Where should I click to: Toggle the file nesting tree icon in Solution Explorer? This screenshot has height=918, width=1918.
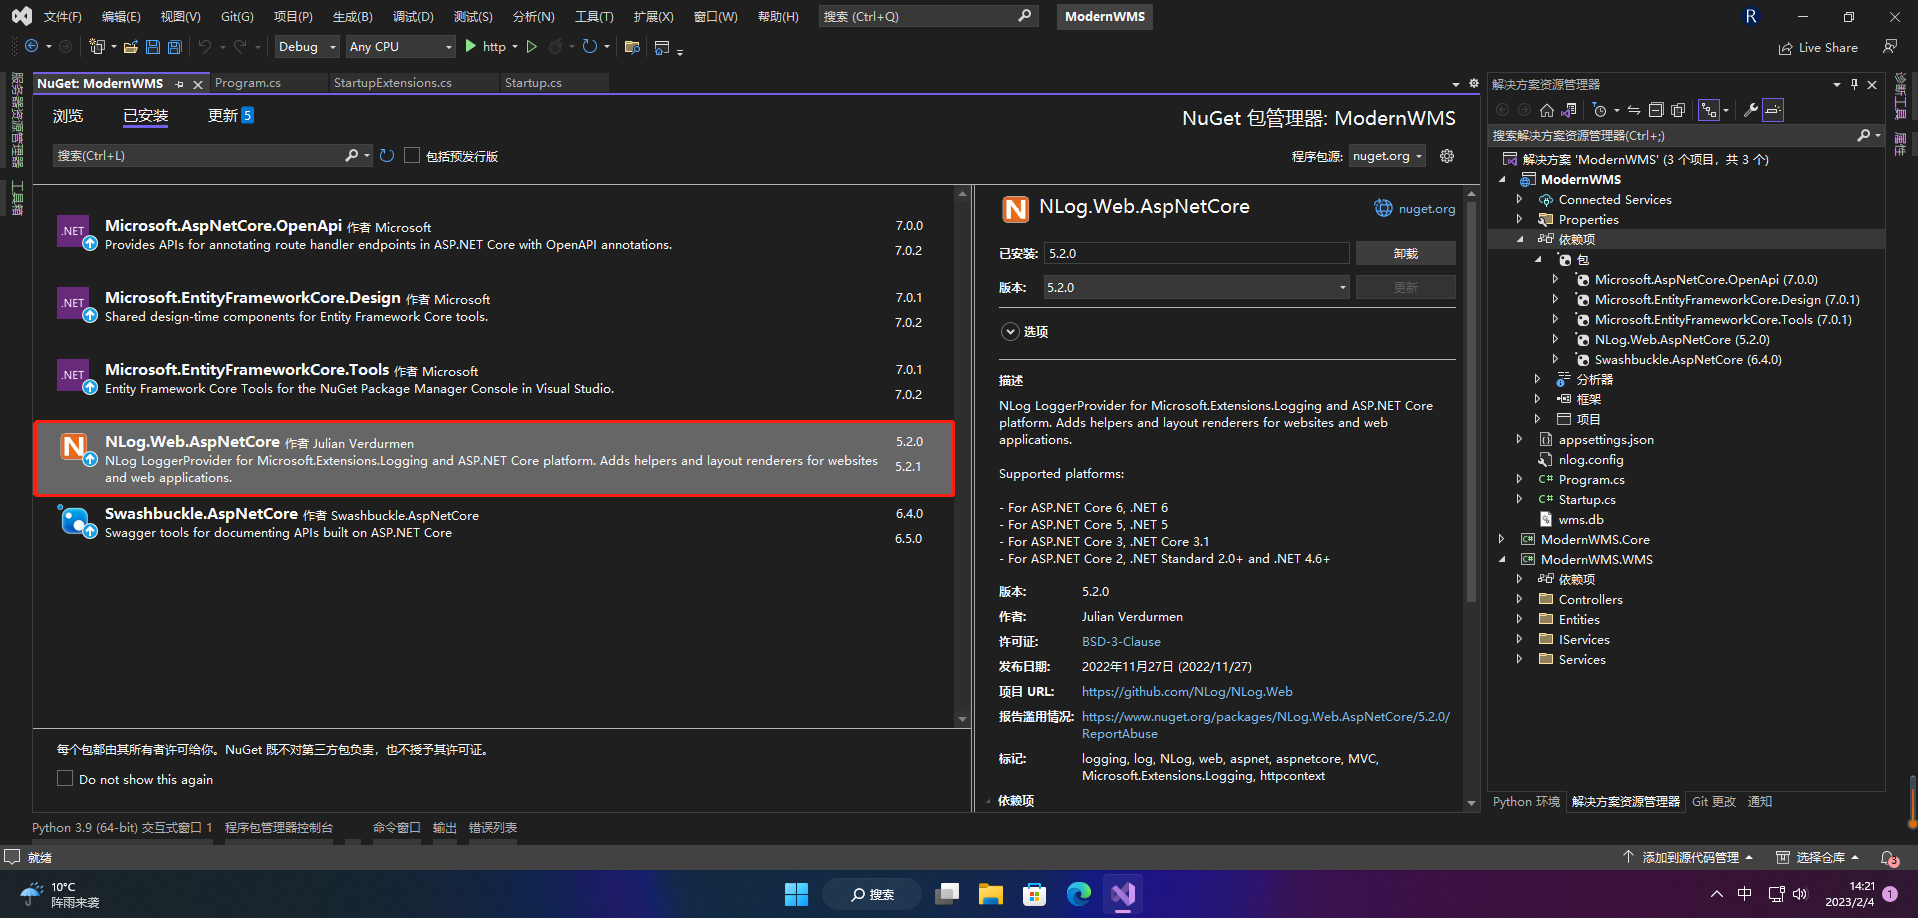click(x=1710, y=110)
